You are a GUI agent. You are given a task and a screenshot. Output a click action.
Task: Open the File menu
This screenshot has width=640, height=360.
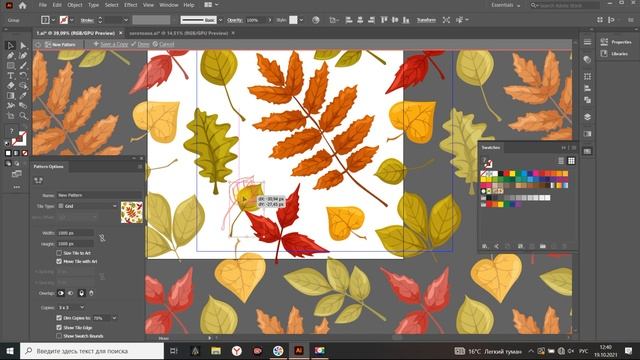[x=42, y=5]
